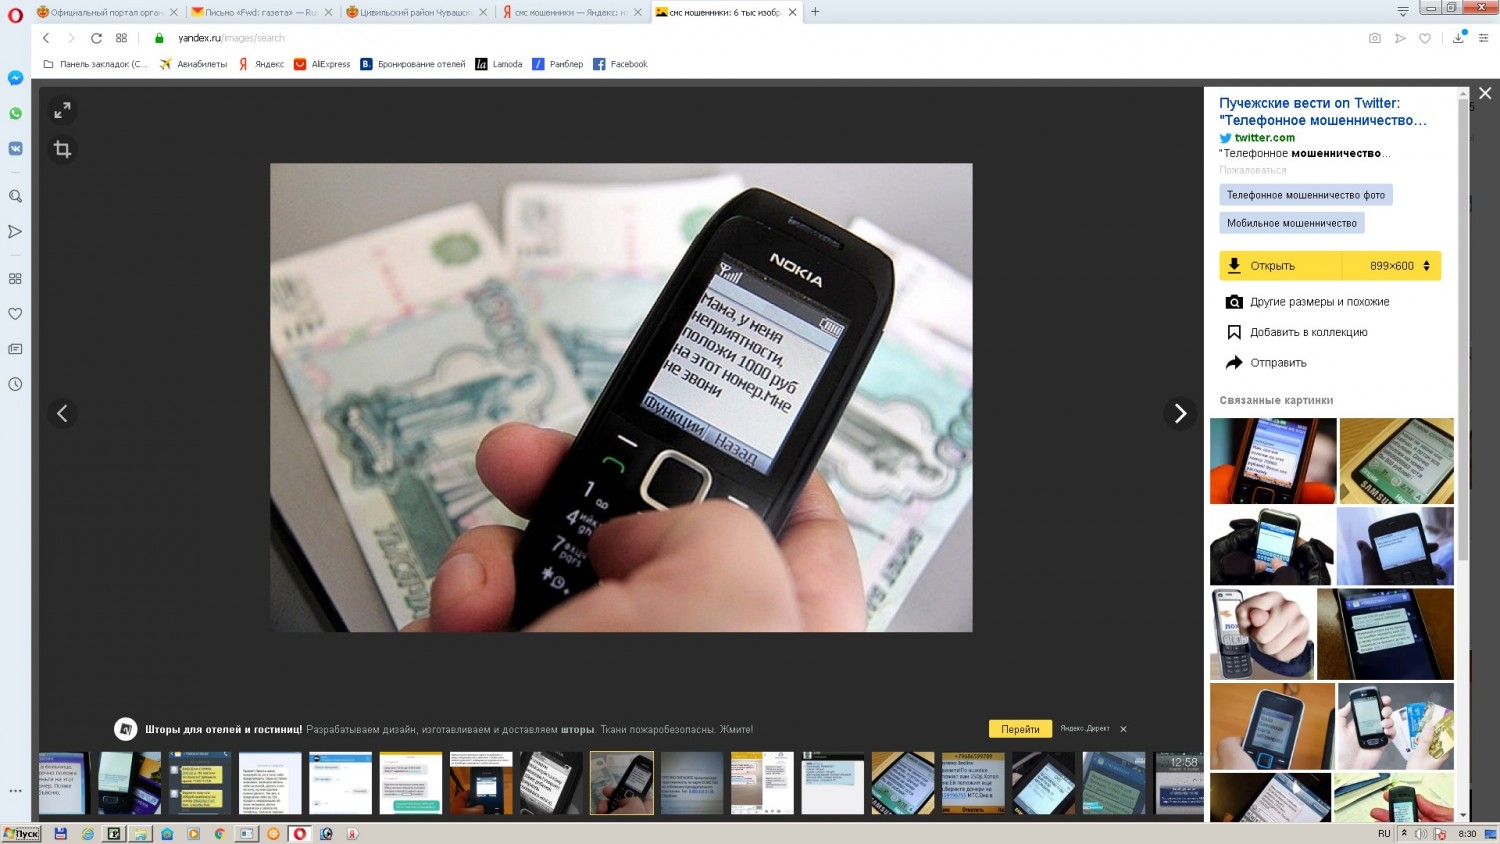Expand image to fullscreen view
This screenshot has height=844, width=1500.
click(x=62, y=110)
